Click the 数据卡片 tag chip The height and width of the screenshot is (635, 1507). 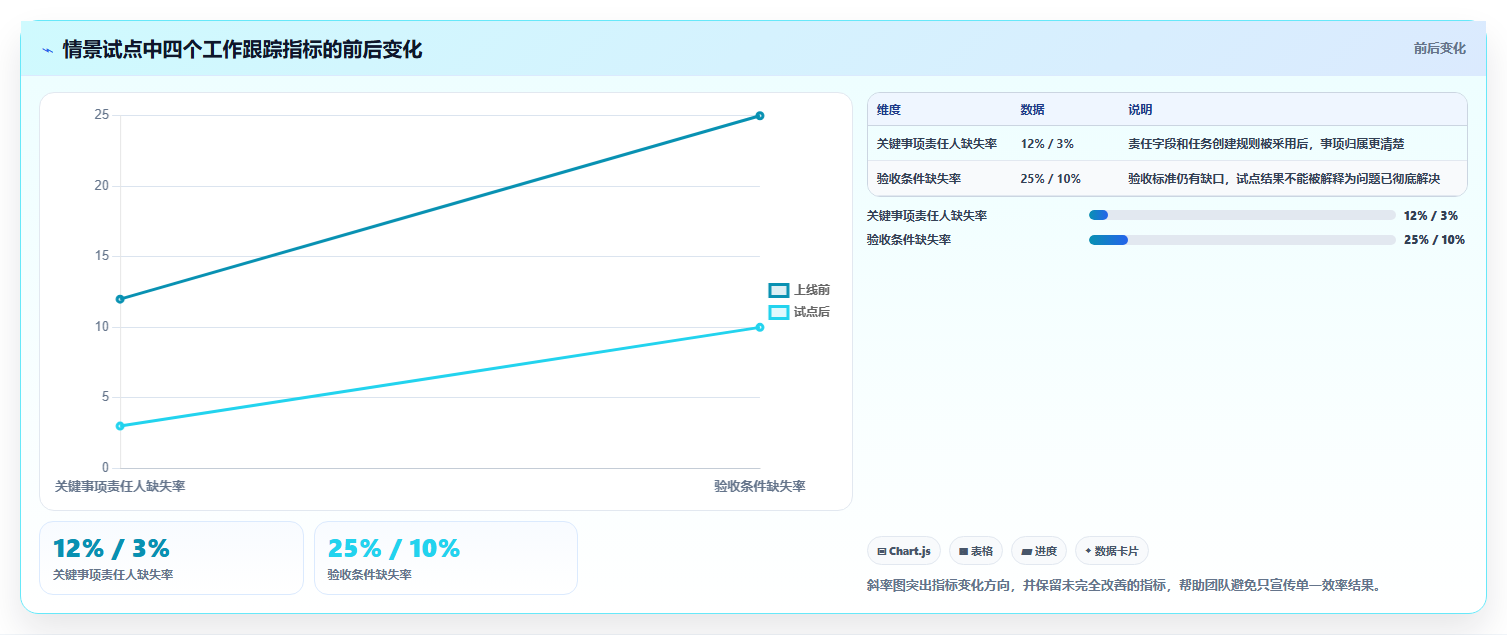pos(1112,551)
